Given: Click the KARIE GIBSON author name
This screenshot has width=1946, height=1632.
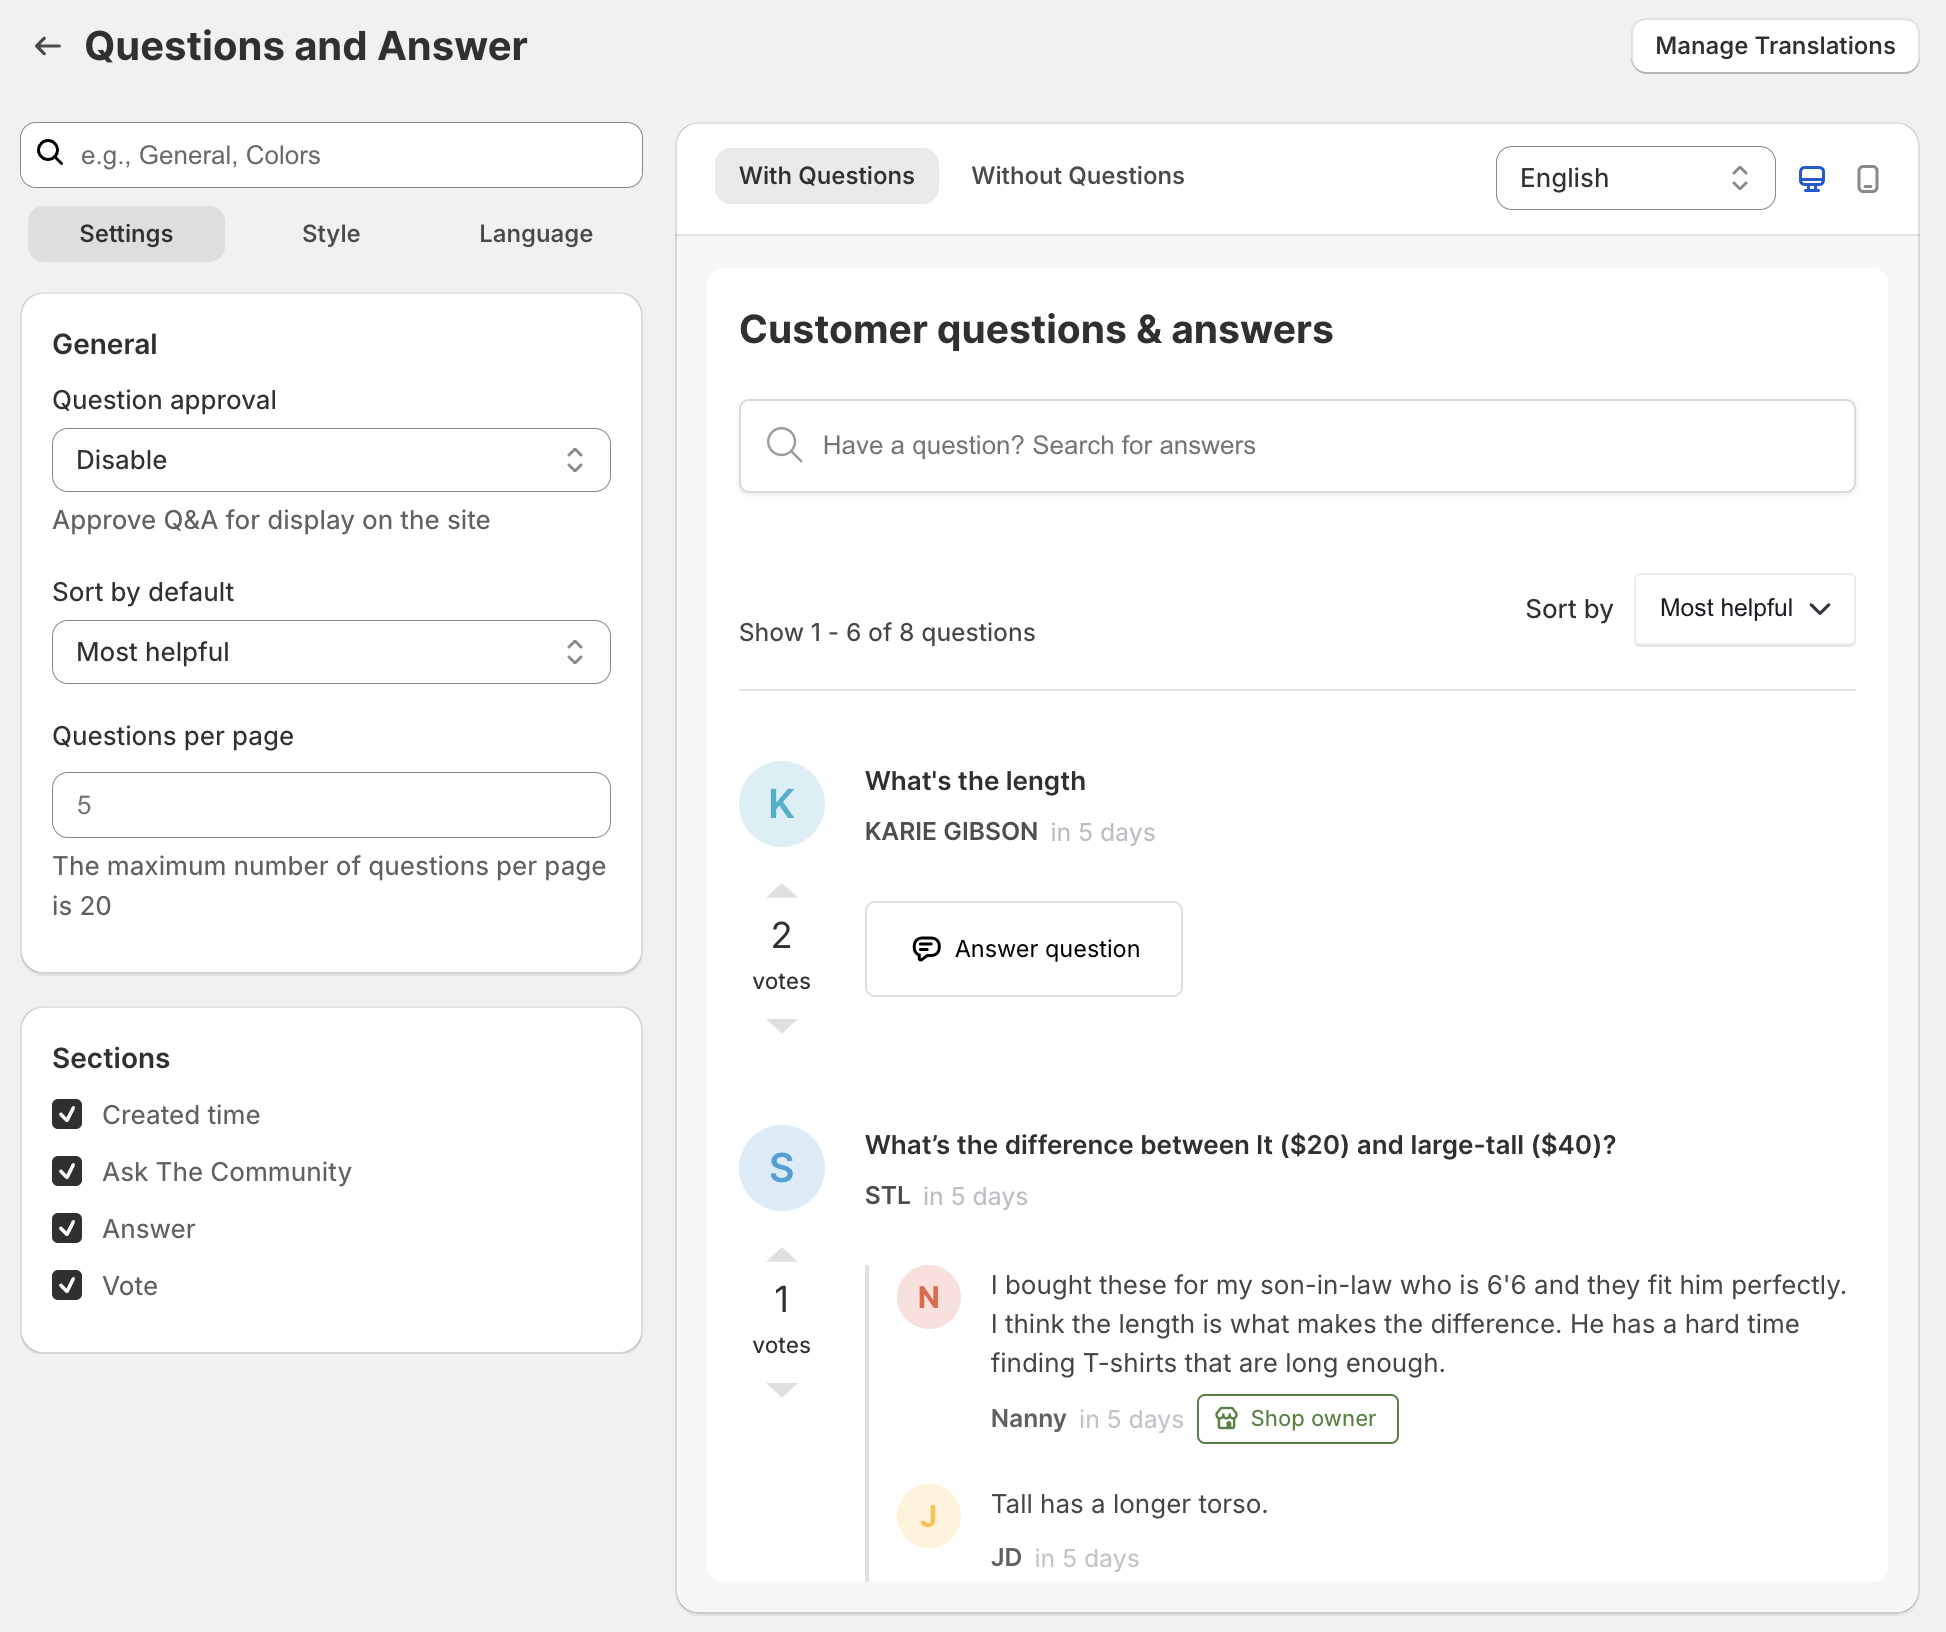Looking at the screenshot, I should point(951,832).
